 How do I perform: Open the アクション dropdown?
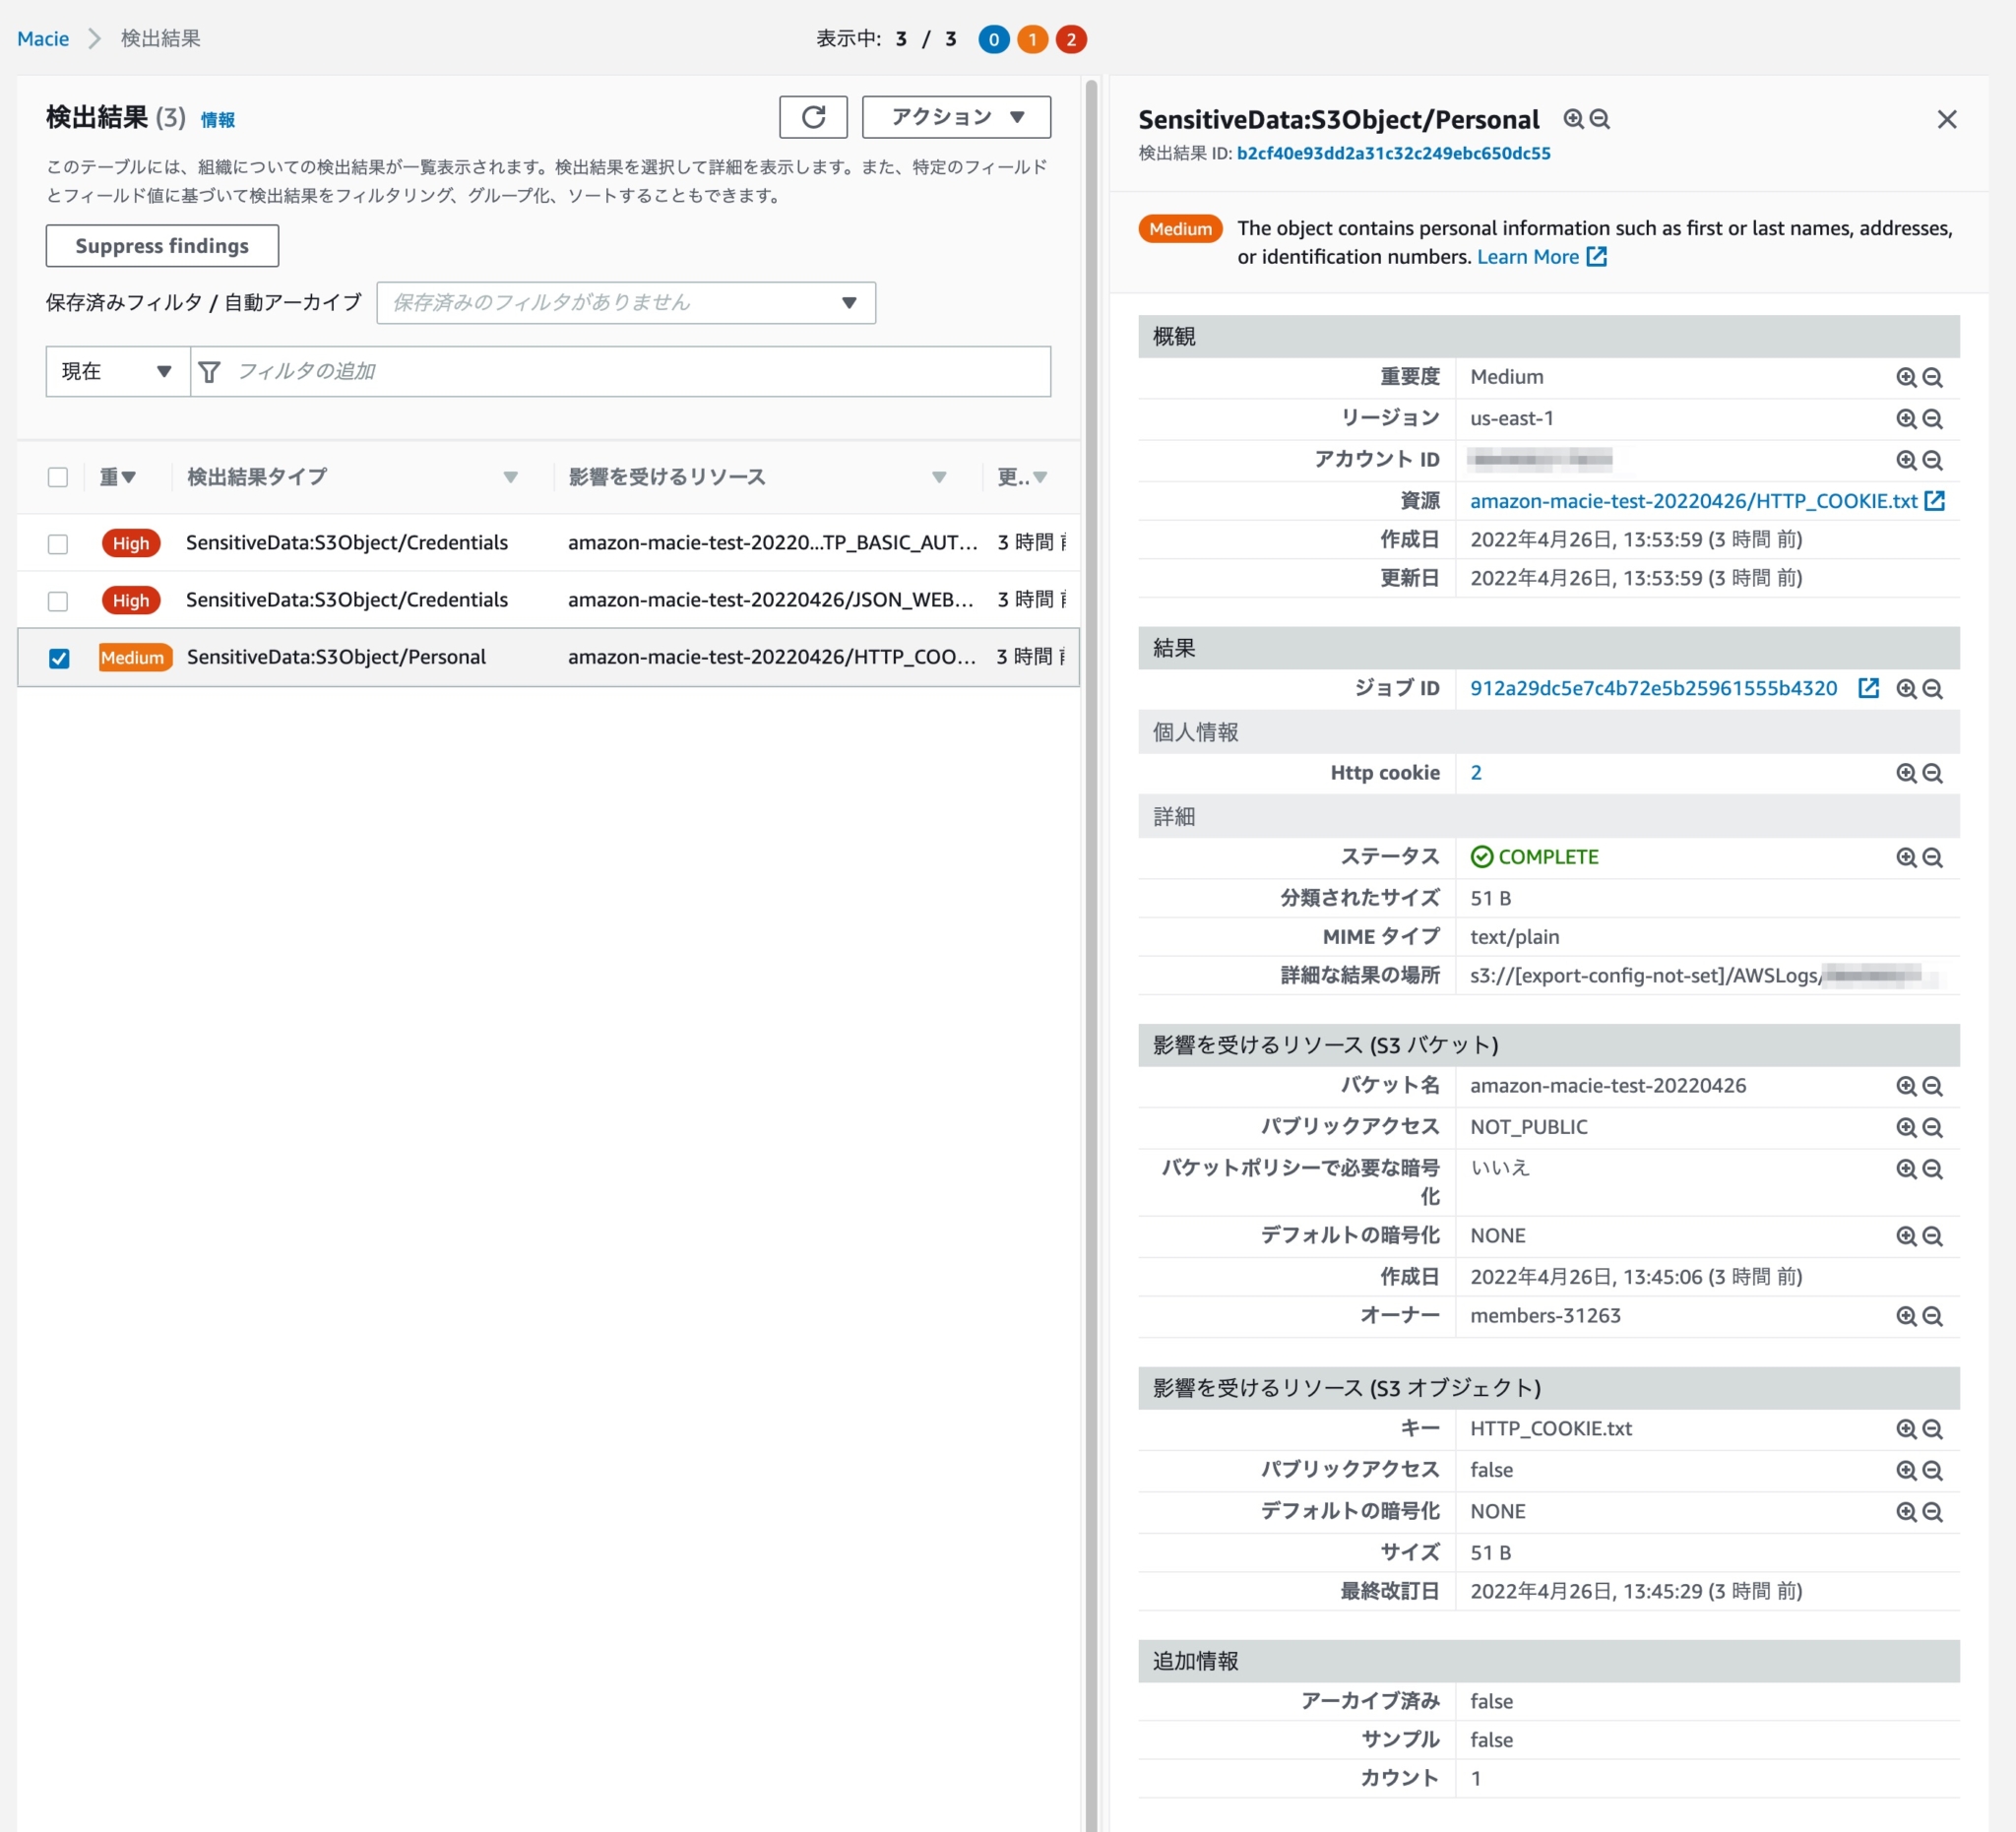point(954,117)
